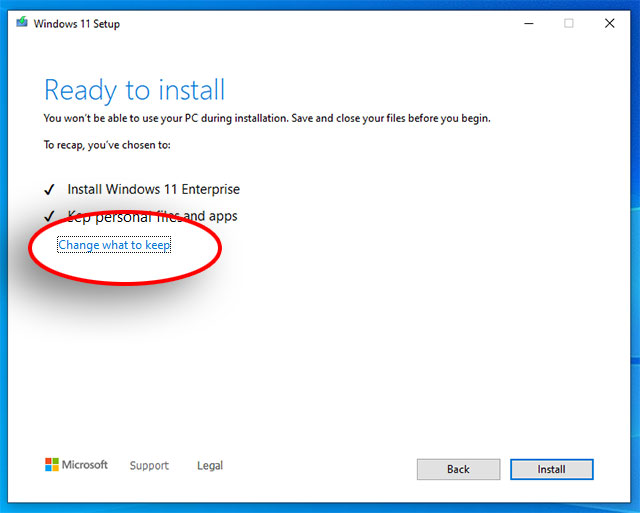Click the checkmark beside Install Windows 11 Enterprise

click(49, 190)
